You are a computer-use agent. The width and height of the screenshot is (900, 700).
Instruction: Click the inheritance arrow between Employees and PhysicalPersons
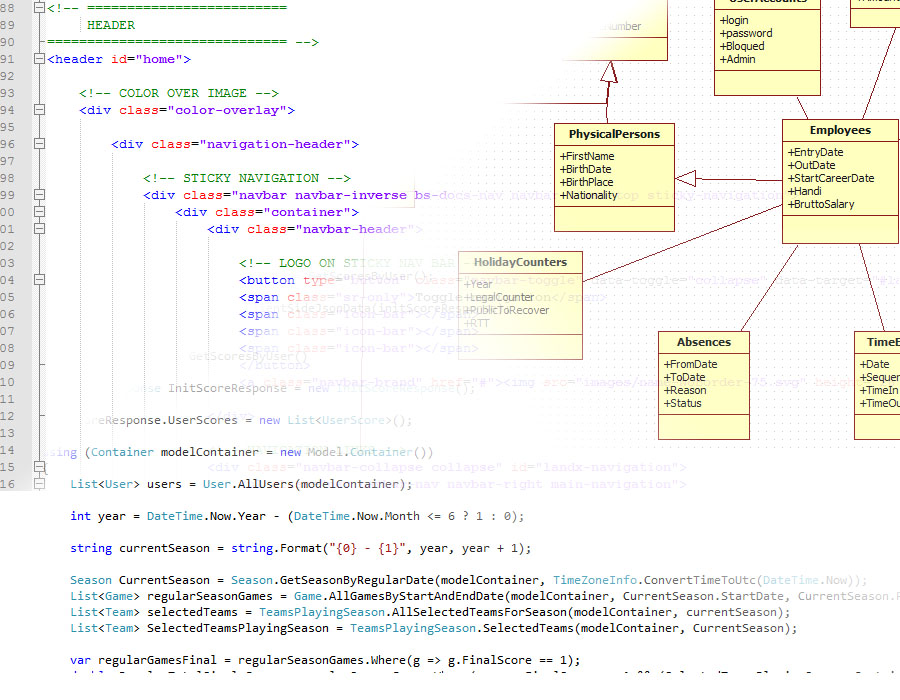click(686, 179)
